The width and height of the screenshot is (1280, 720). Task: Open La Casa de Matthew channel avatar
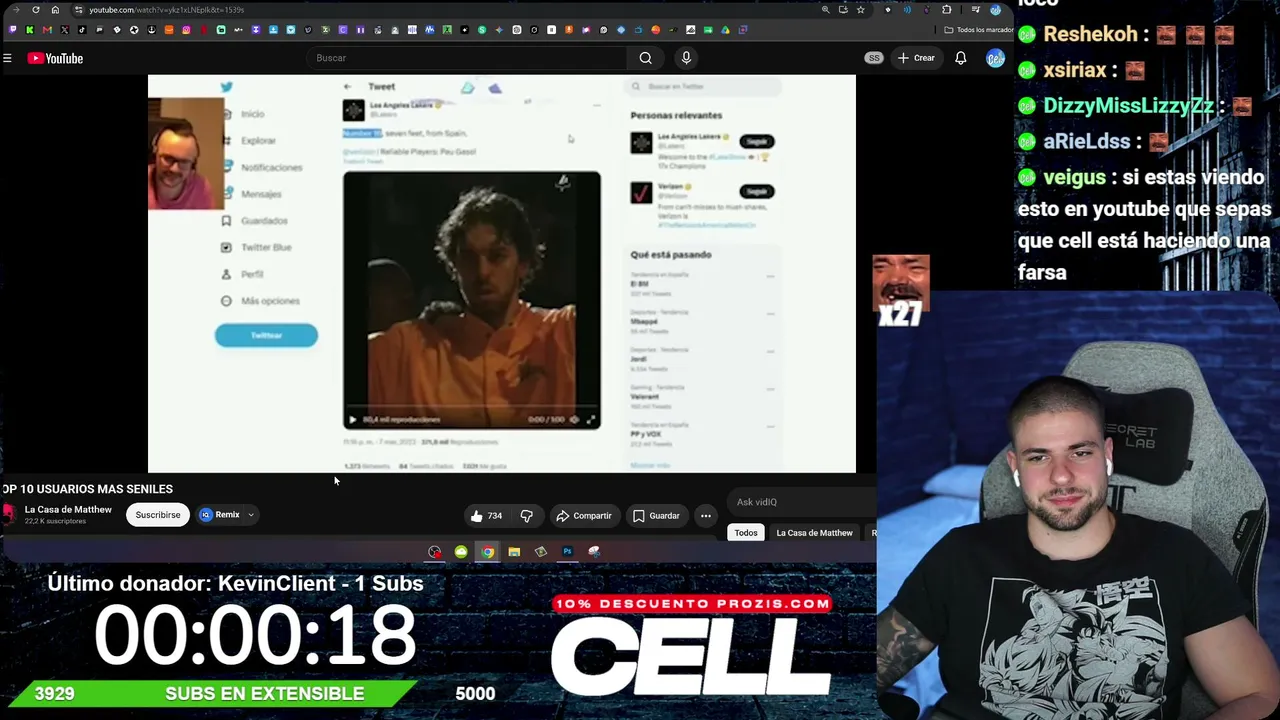pyautogui.click(x=9, y=515)
